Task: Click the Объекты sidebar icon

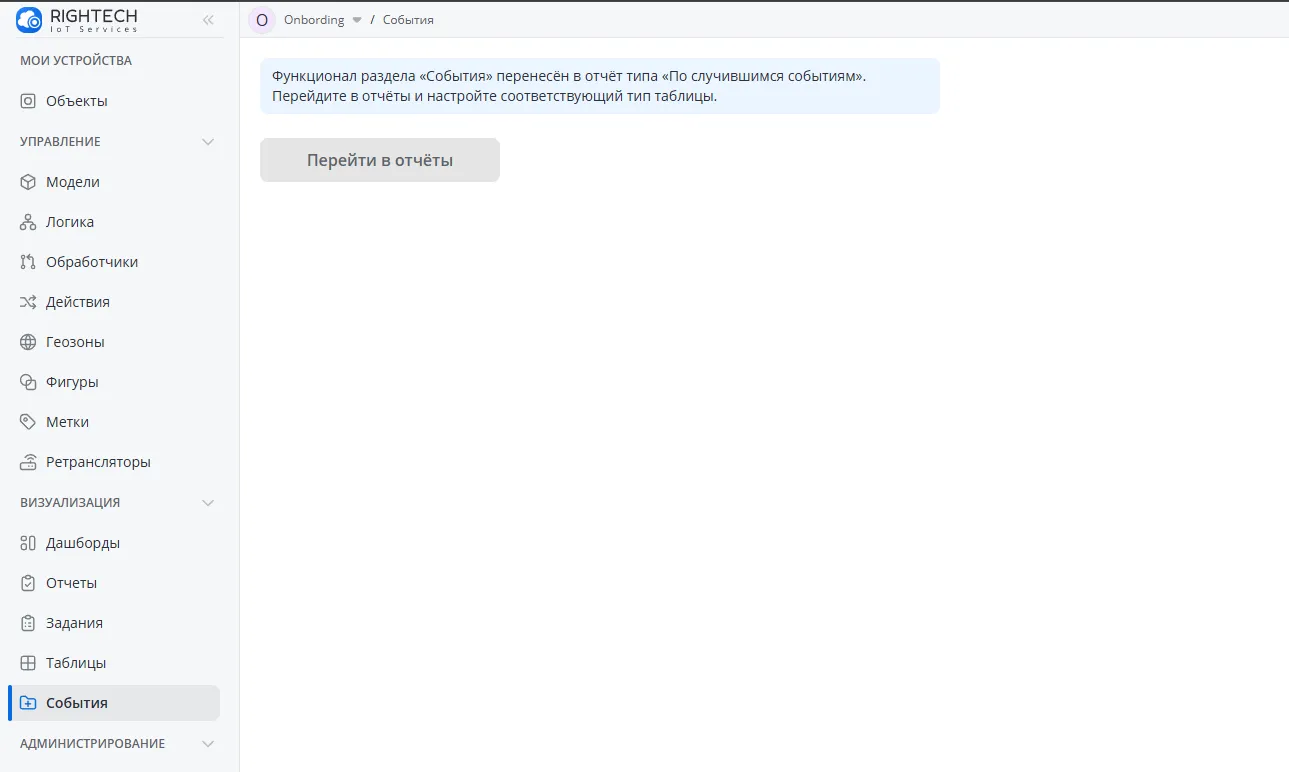Action: pos(28,101)
